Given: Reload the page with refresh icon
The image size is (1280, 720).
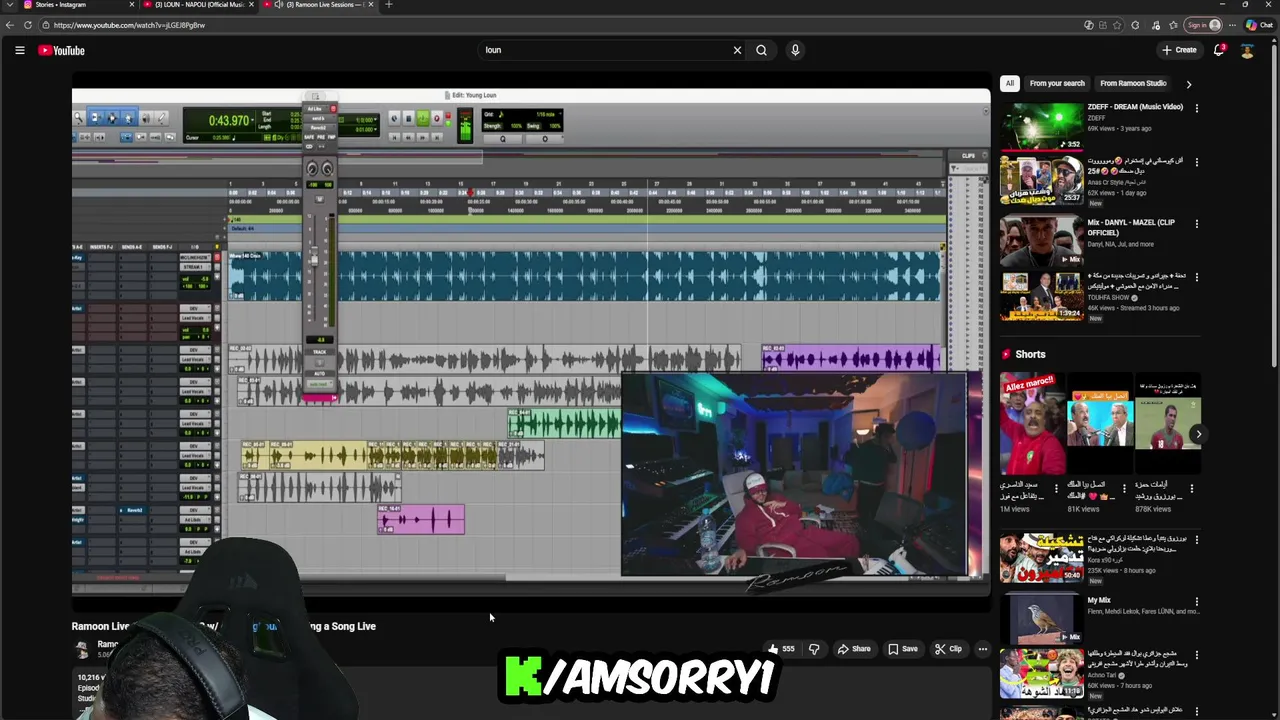Looking at the screenshot, I should [27, 25].
